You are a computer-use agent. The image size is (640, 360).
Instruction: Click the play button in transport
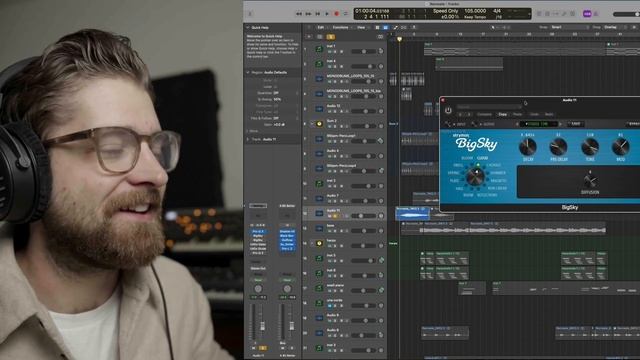tap(327, 14)
